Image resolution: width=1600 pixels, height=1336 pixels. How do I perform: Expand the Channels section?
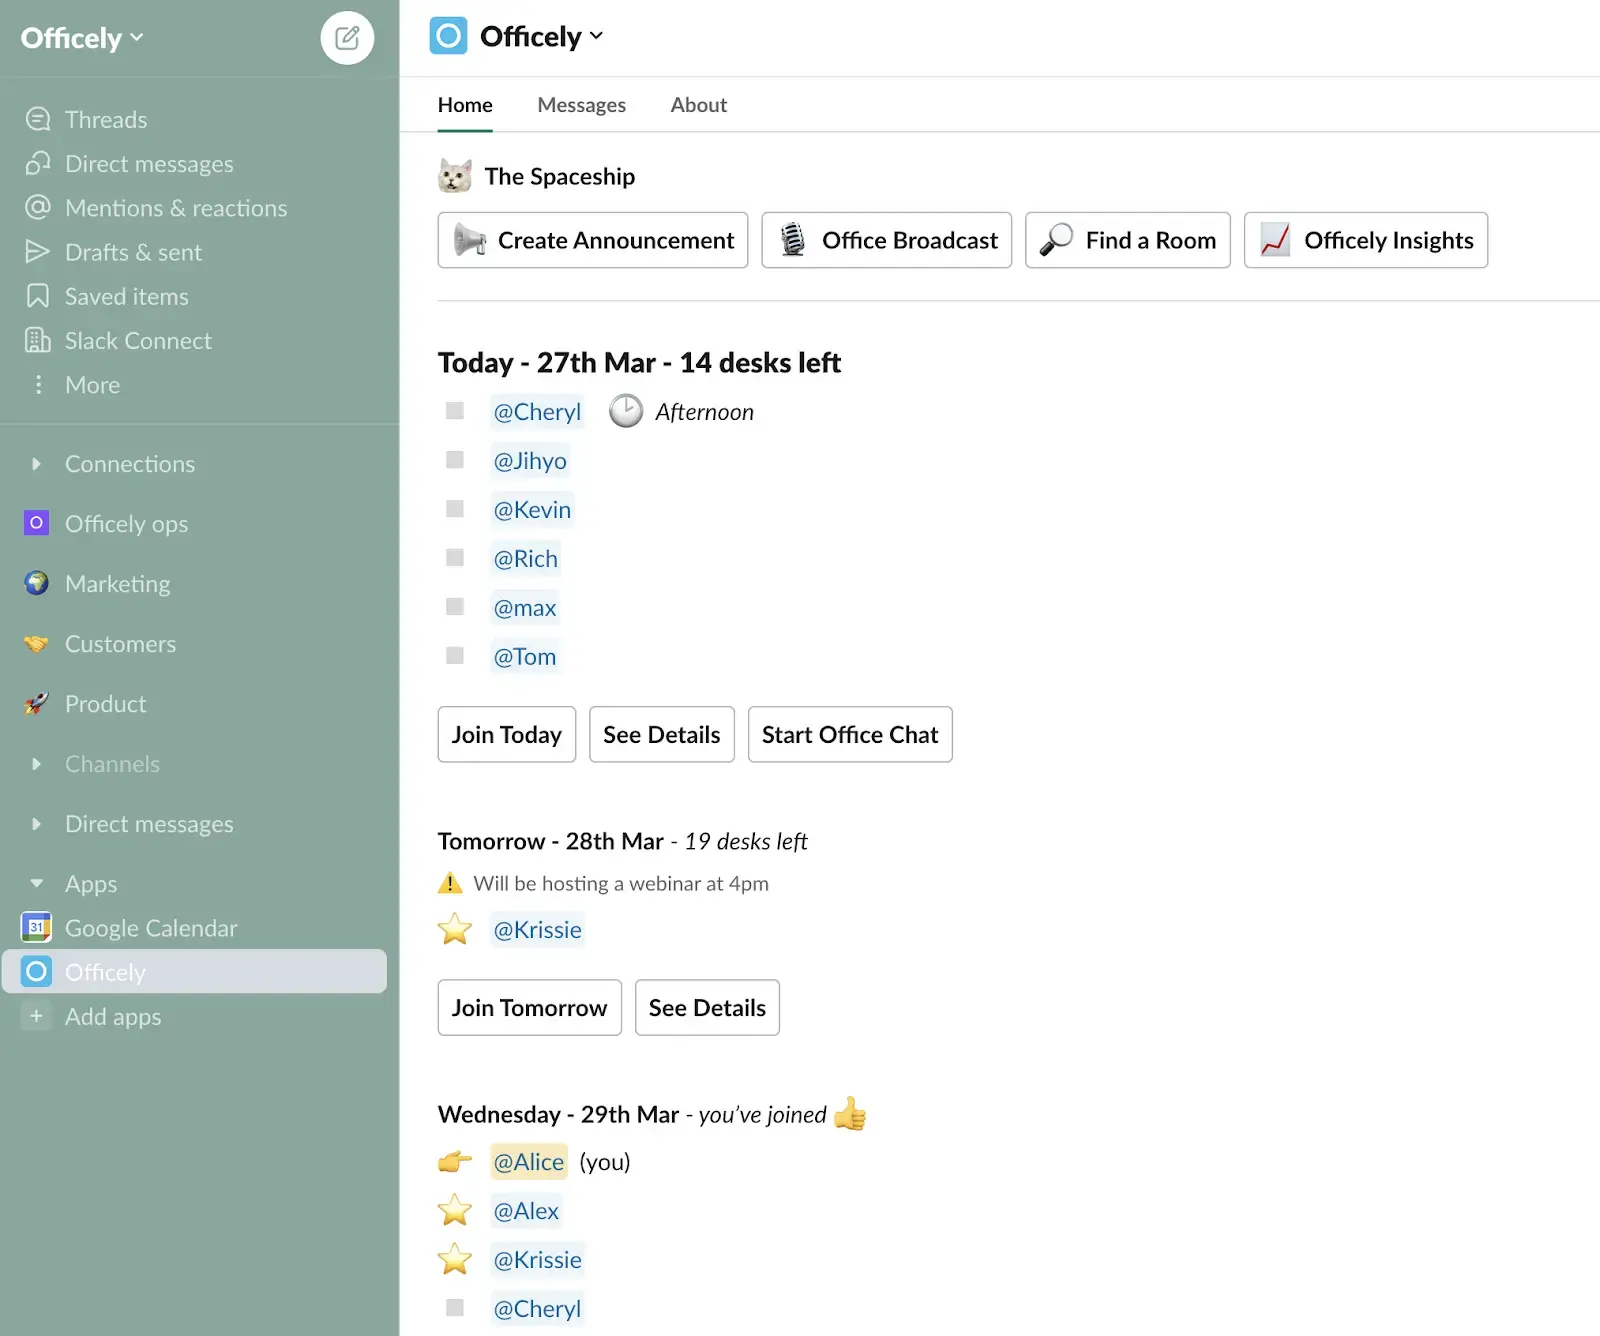coord(36,763)
